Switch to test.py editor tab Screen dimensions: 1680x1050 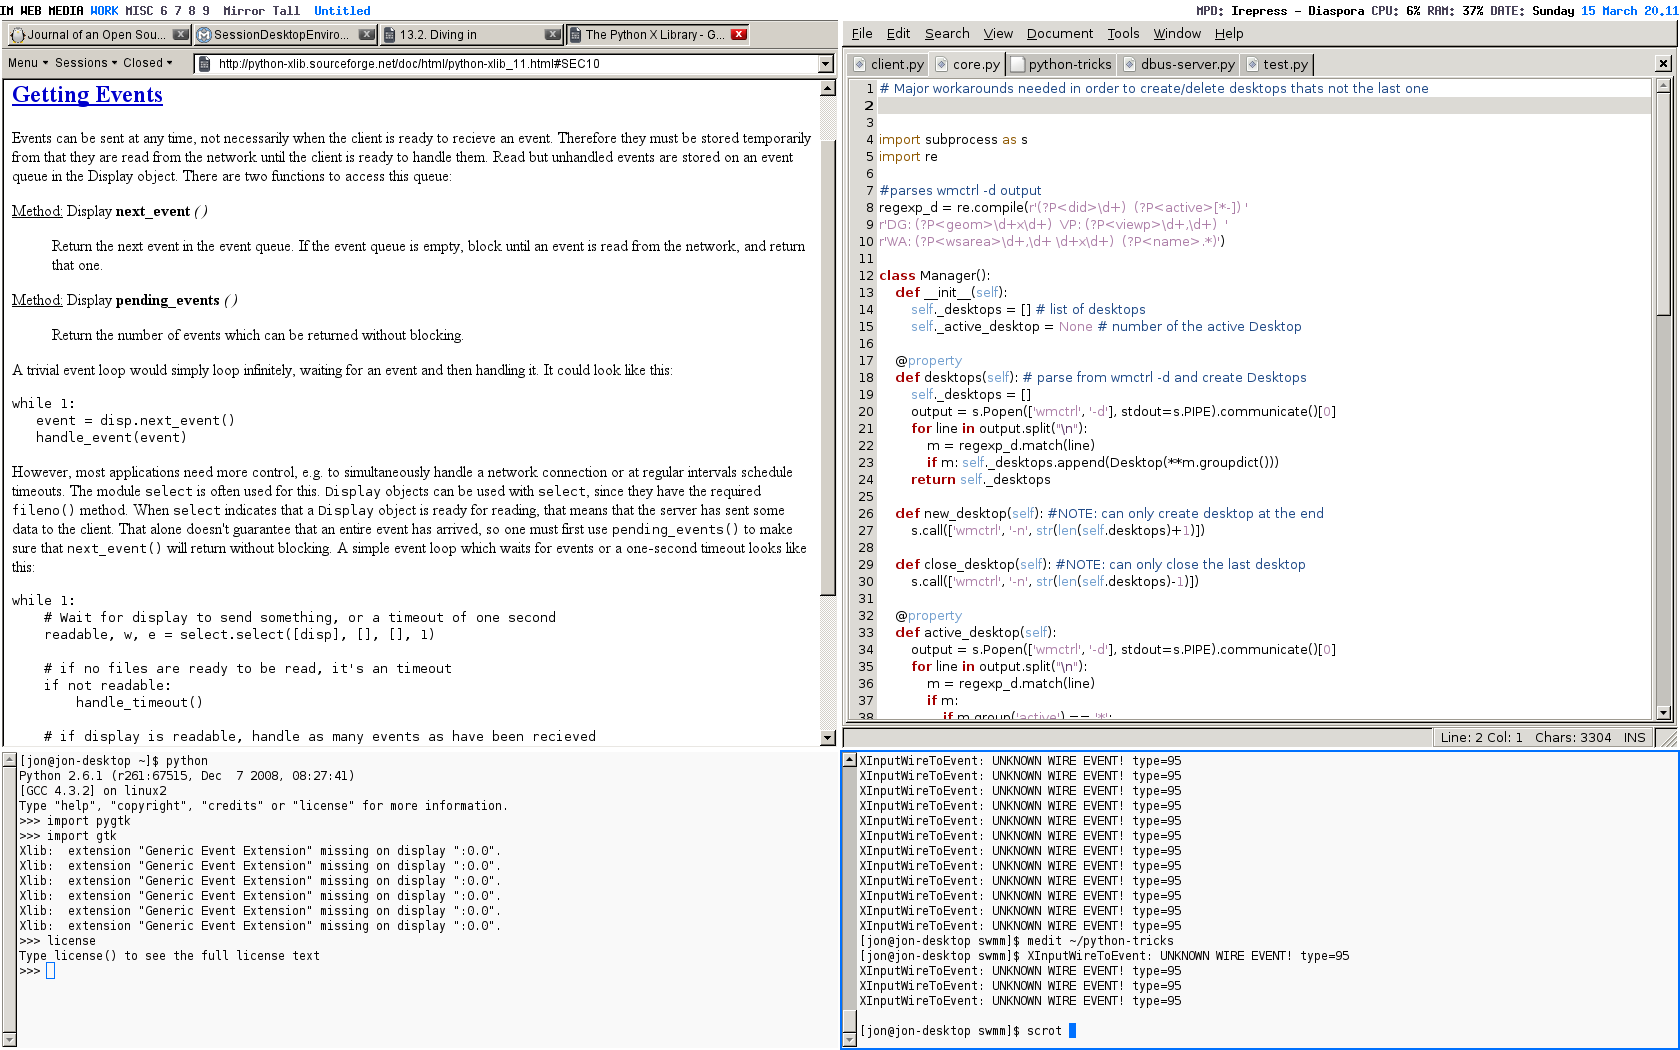[x=1277, y=64]
